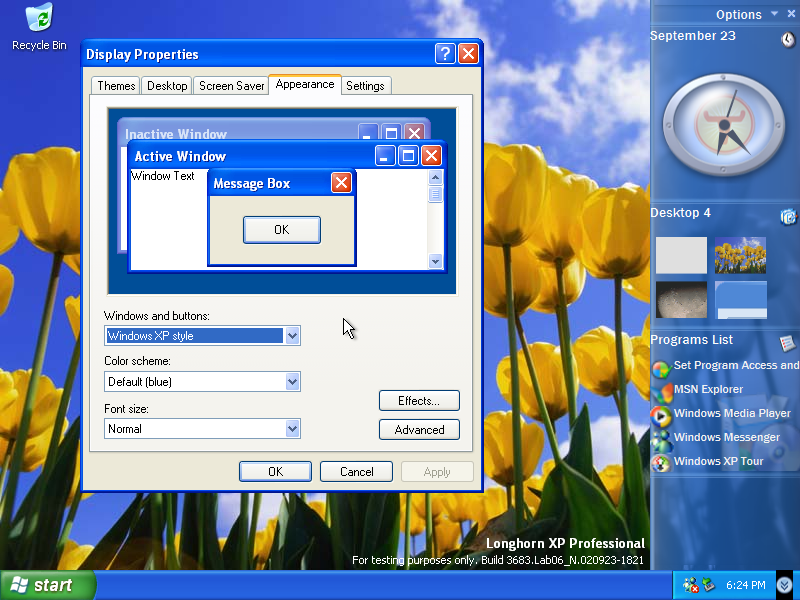Launch Windows Media Player from sidebar

pos(731,413)
